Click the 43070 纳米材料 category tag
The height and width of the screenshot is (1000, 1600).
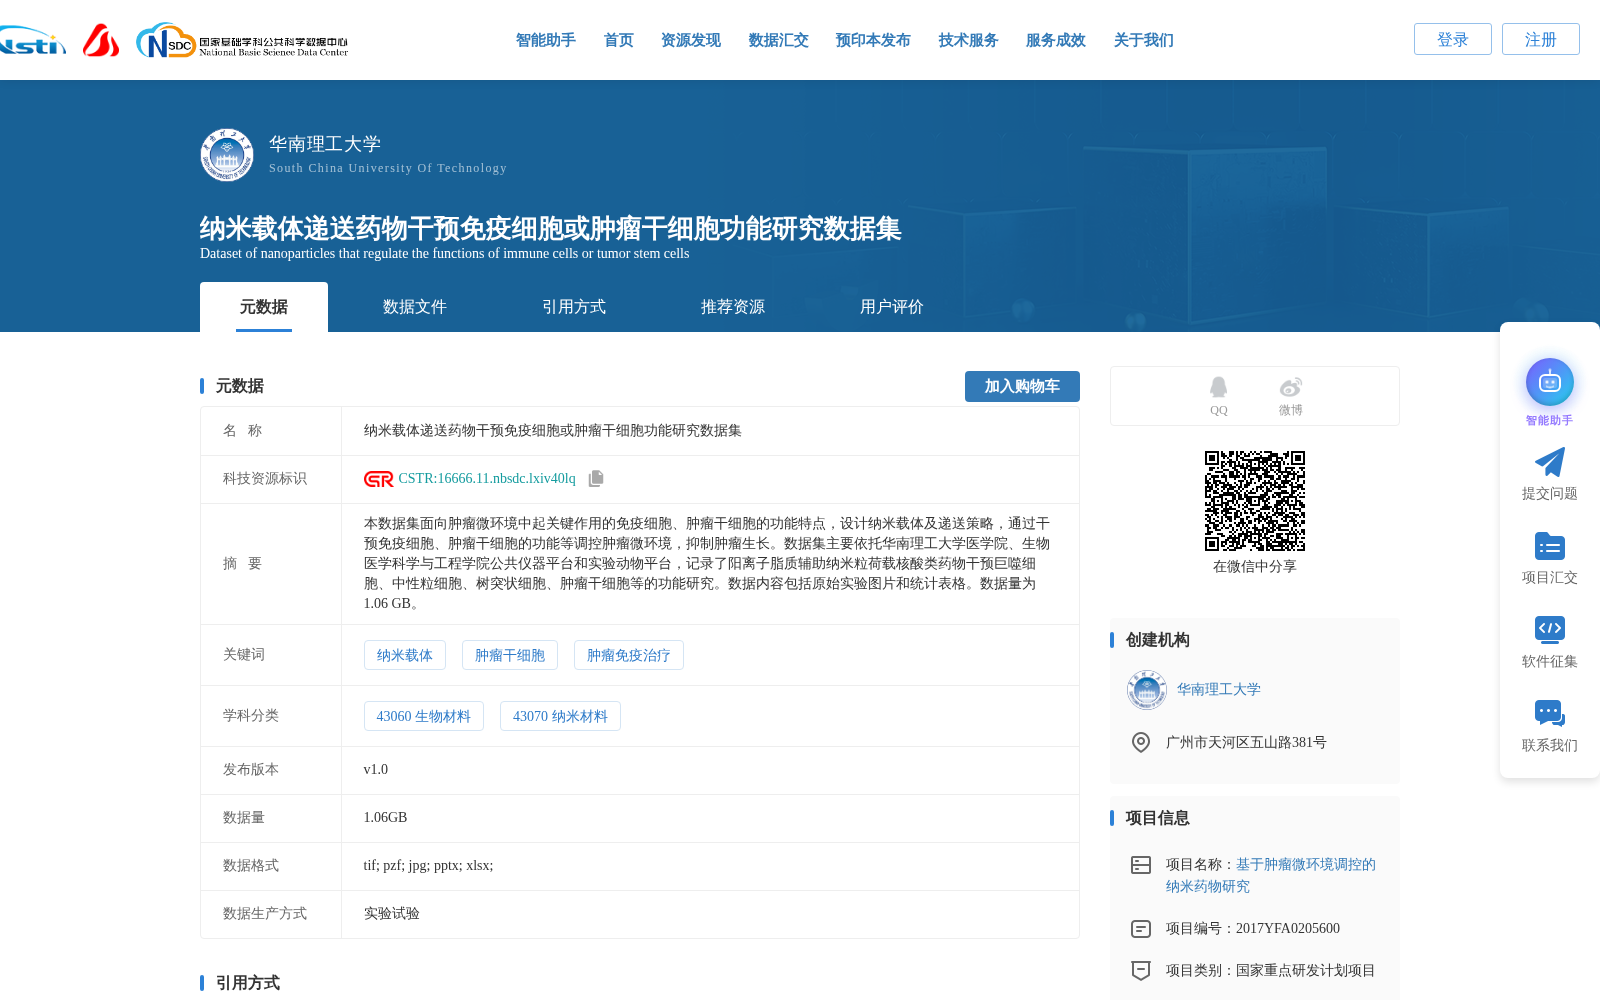point(560,716)
